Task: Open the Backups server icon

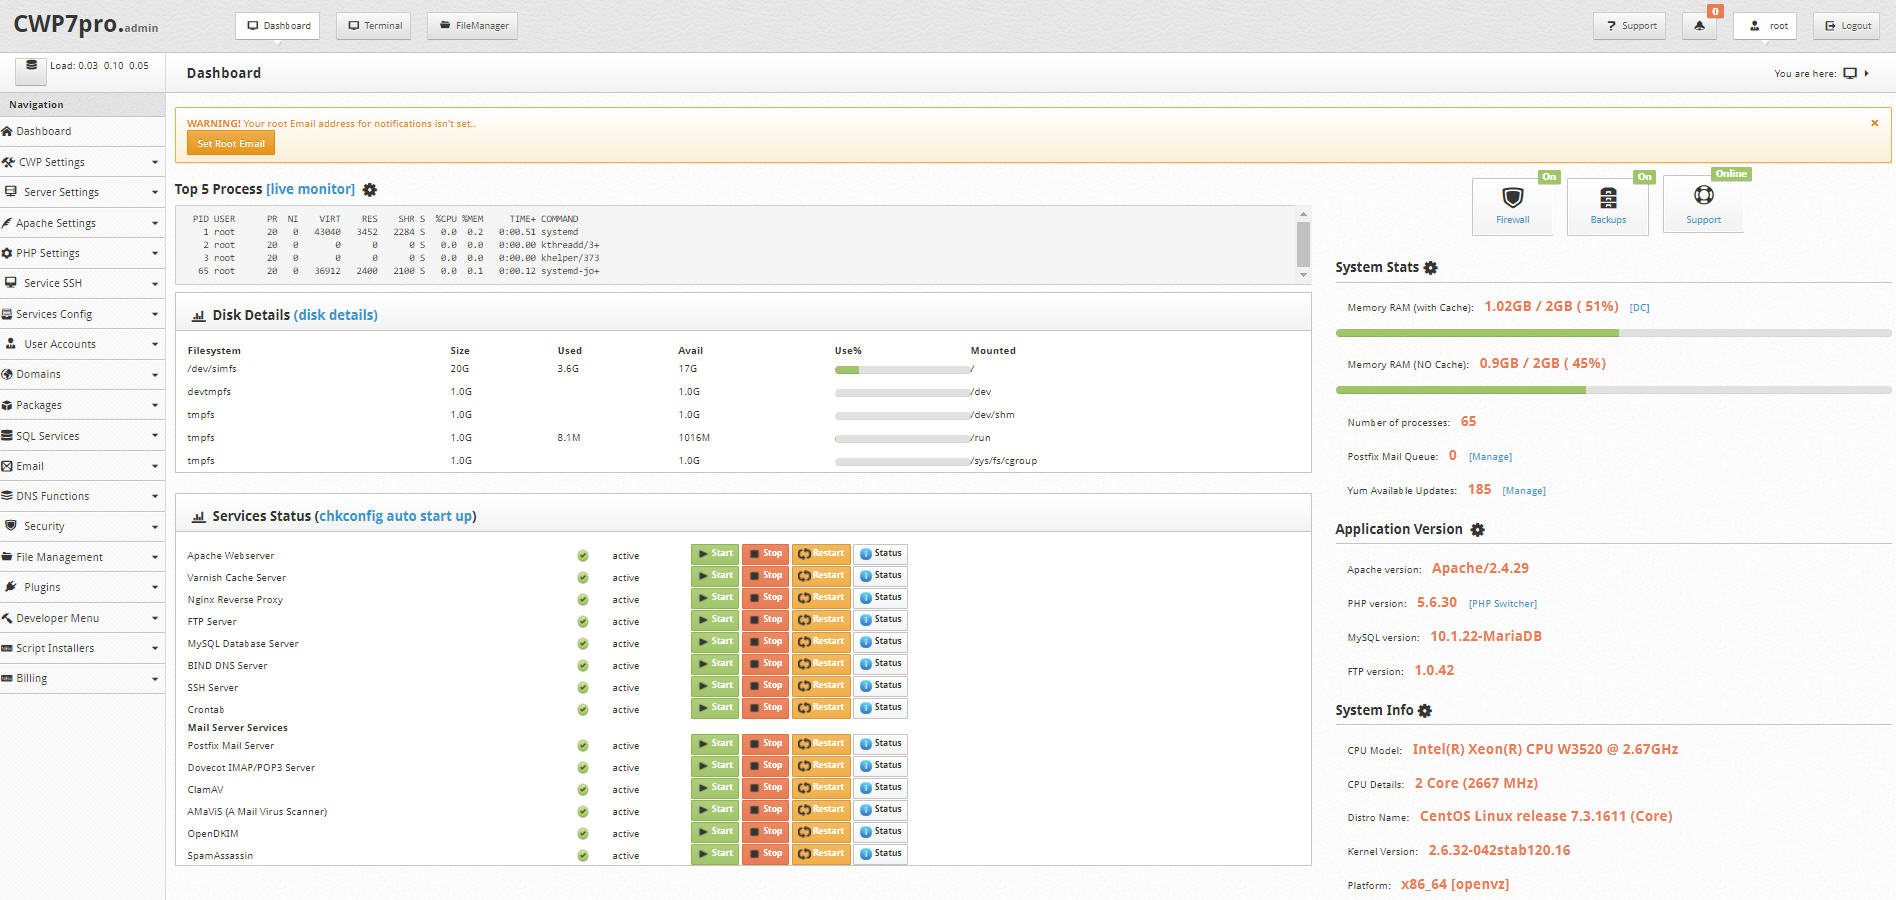Action: pos(1608,198)
